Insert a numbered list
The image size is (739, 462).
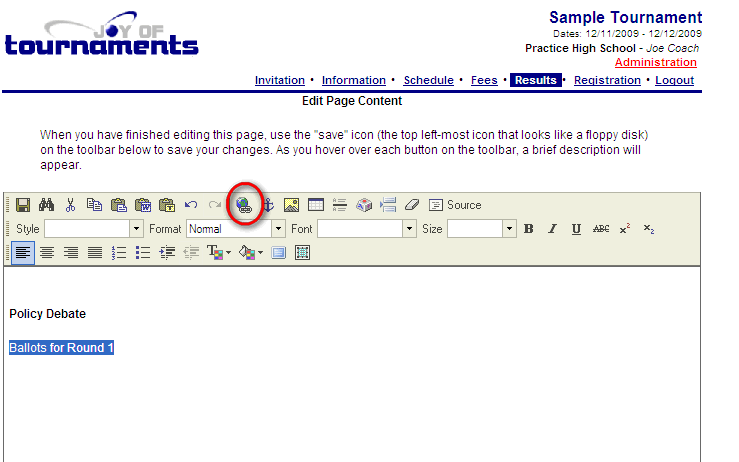119,253
